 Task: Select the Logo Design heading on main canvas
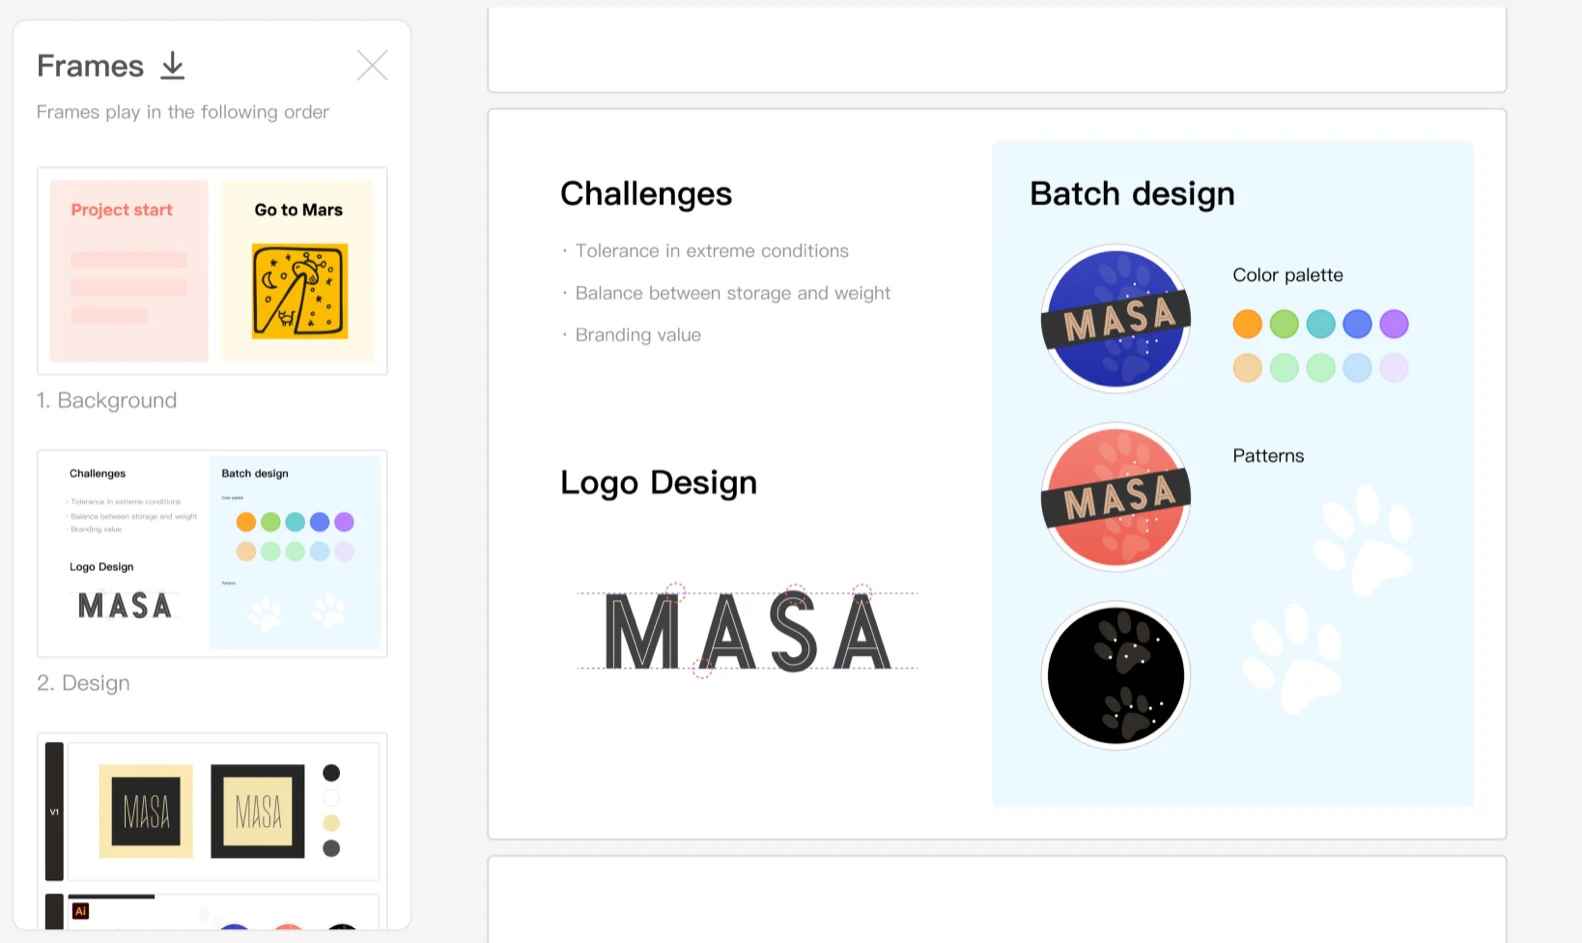coord(658,483)
